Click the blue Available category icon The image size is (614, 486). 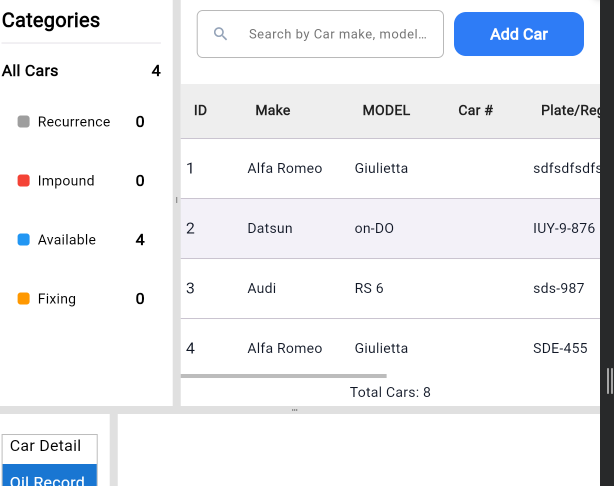click(24, 240)
